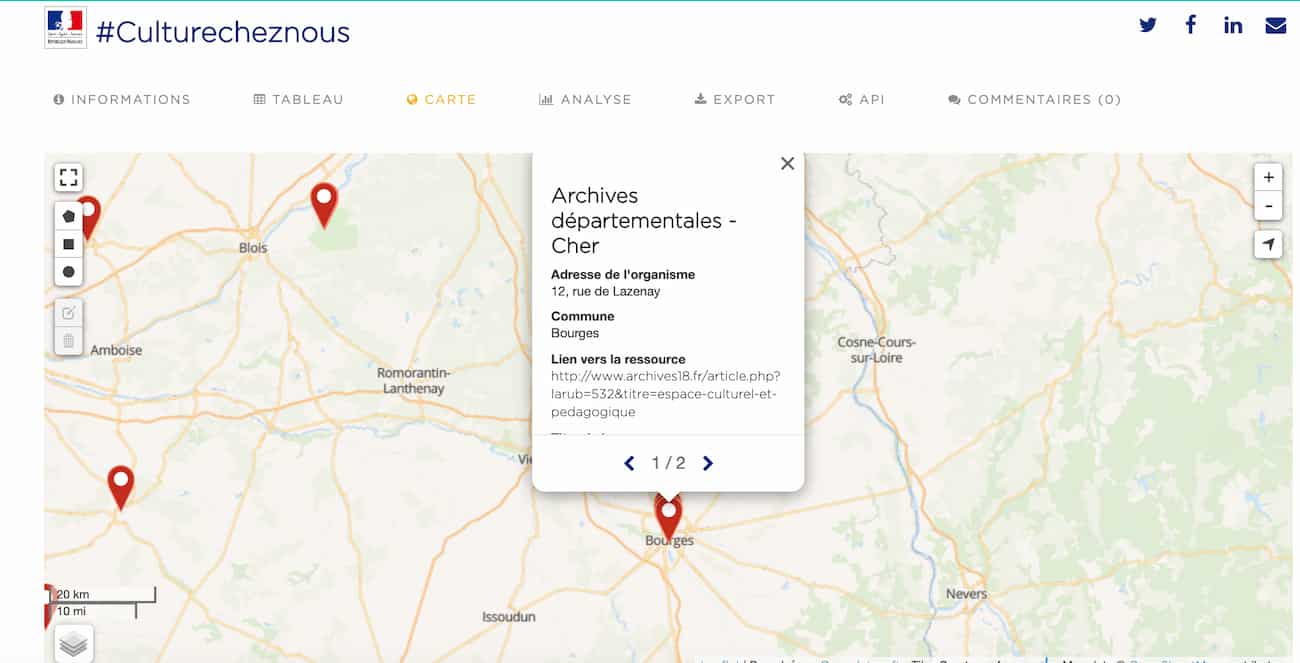Screen dimensions: 1300x663
Task: Click the delete layers trash icon
Action: pyautogui.click(x=68, y=341)
